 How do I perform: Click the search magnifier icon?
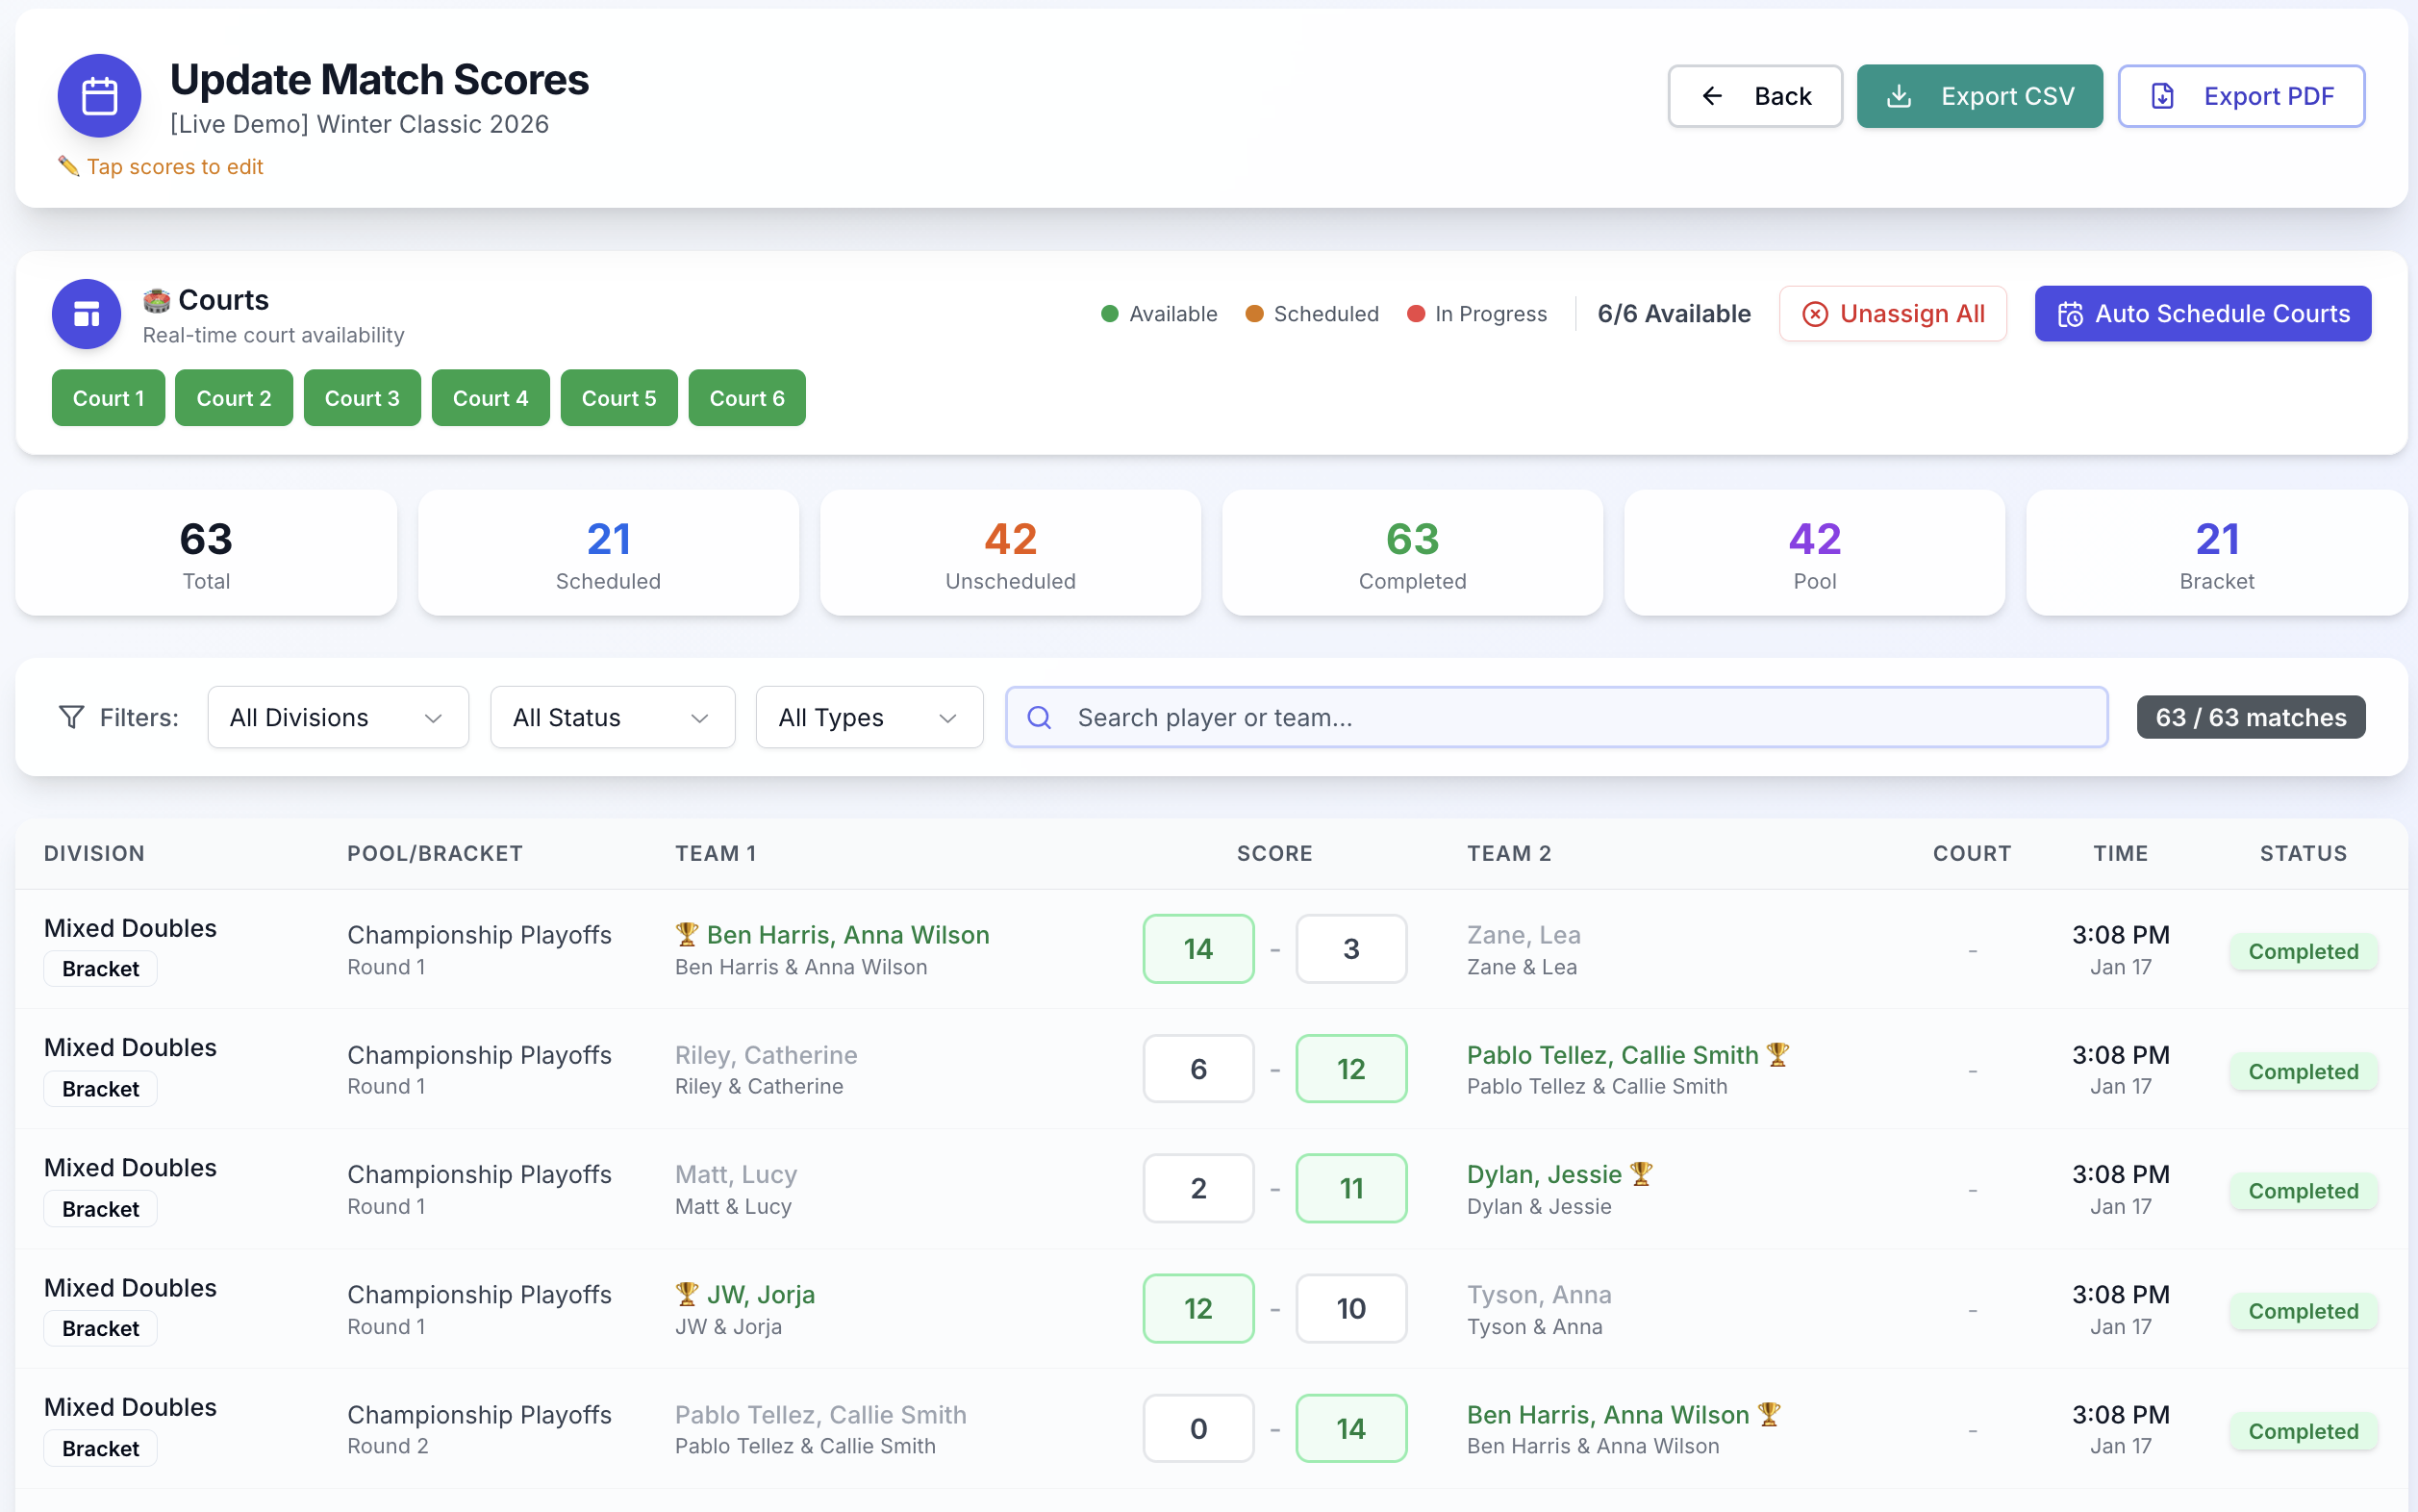[1039, 717]
